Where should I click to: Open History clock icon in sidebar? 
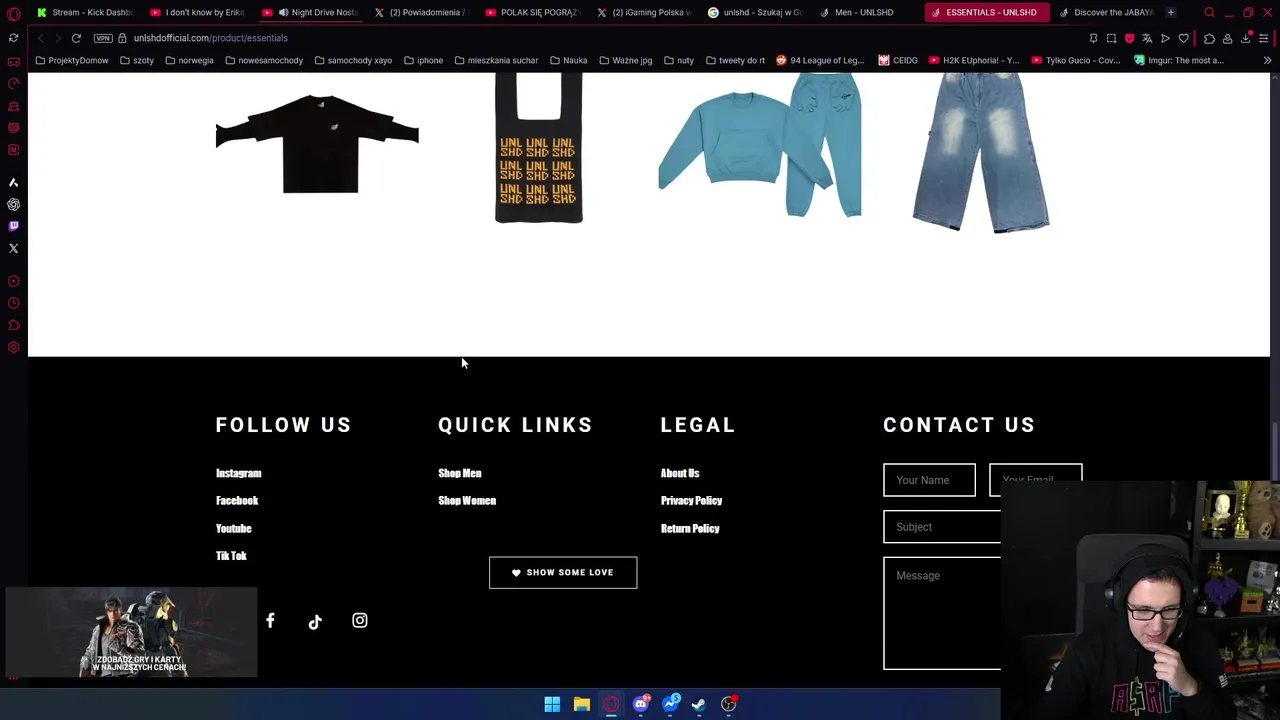[x=13, y=303]
